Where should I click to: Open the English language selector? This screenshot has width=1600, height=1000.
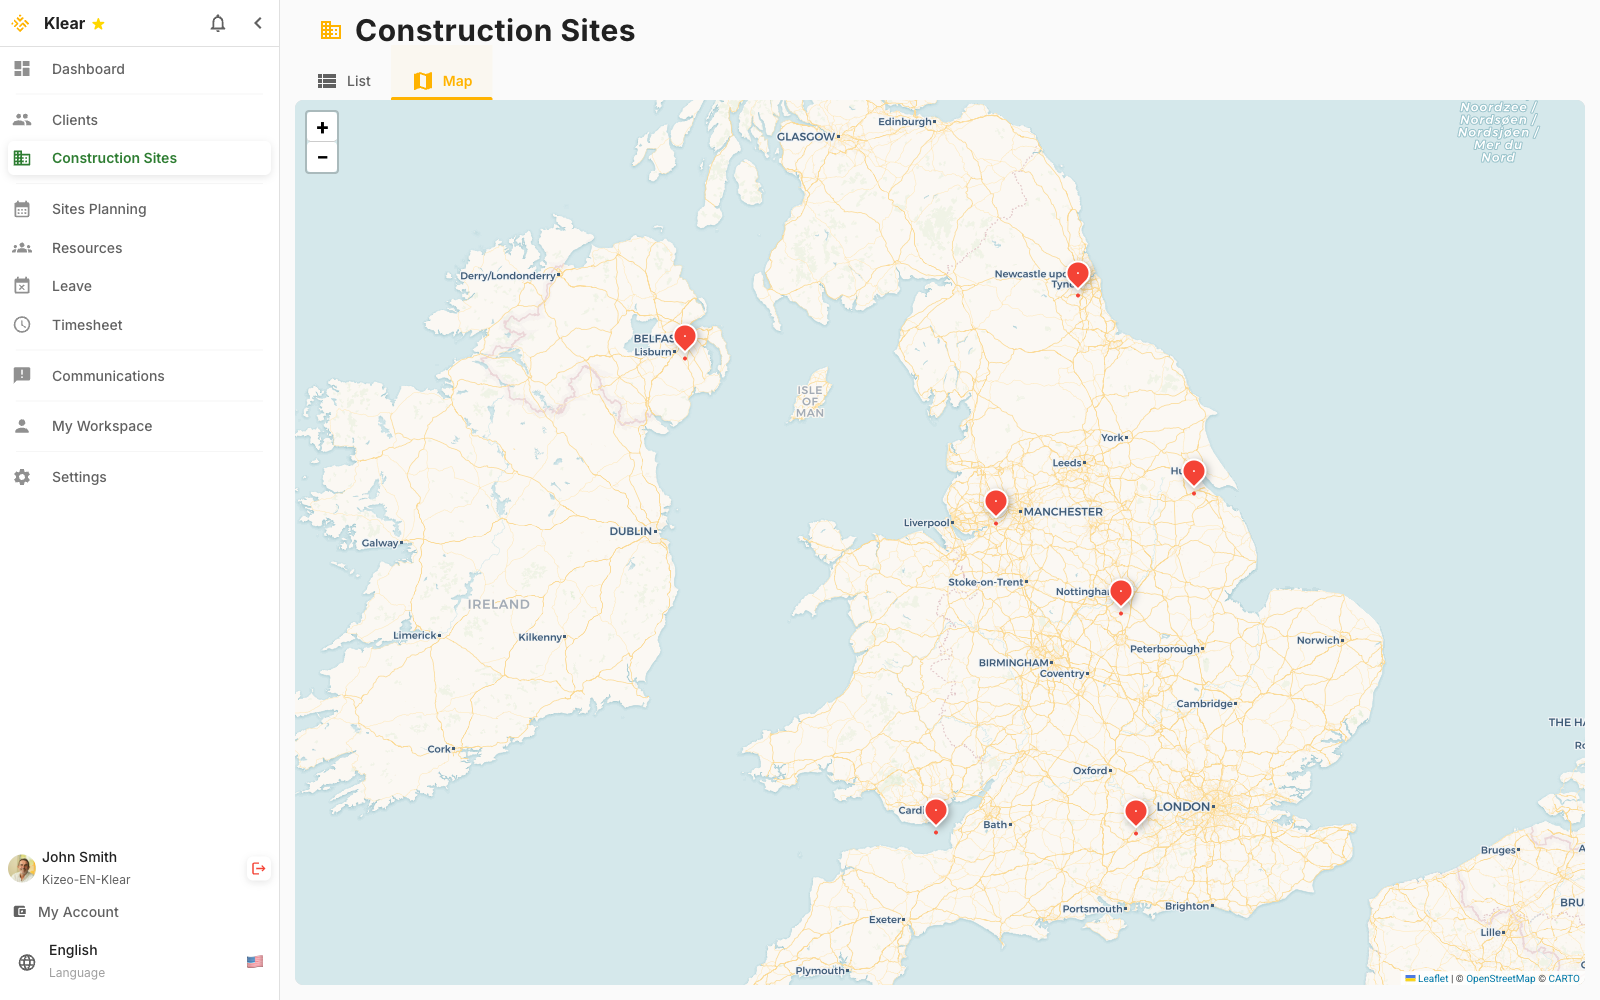73,950
